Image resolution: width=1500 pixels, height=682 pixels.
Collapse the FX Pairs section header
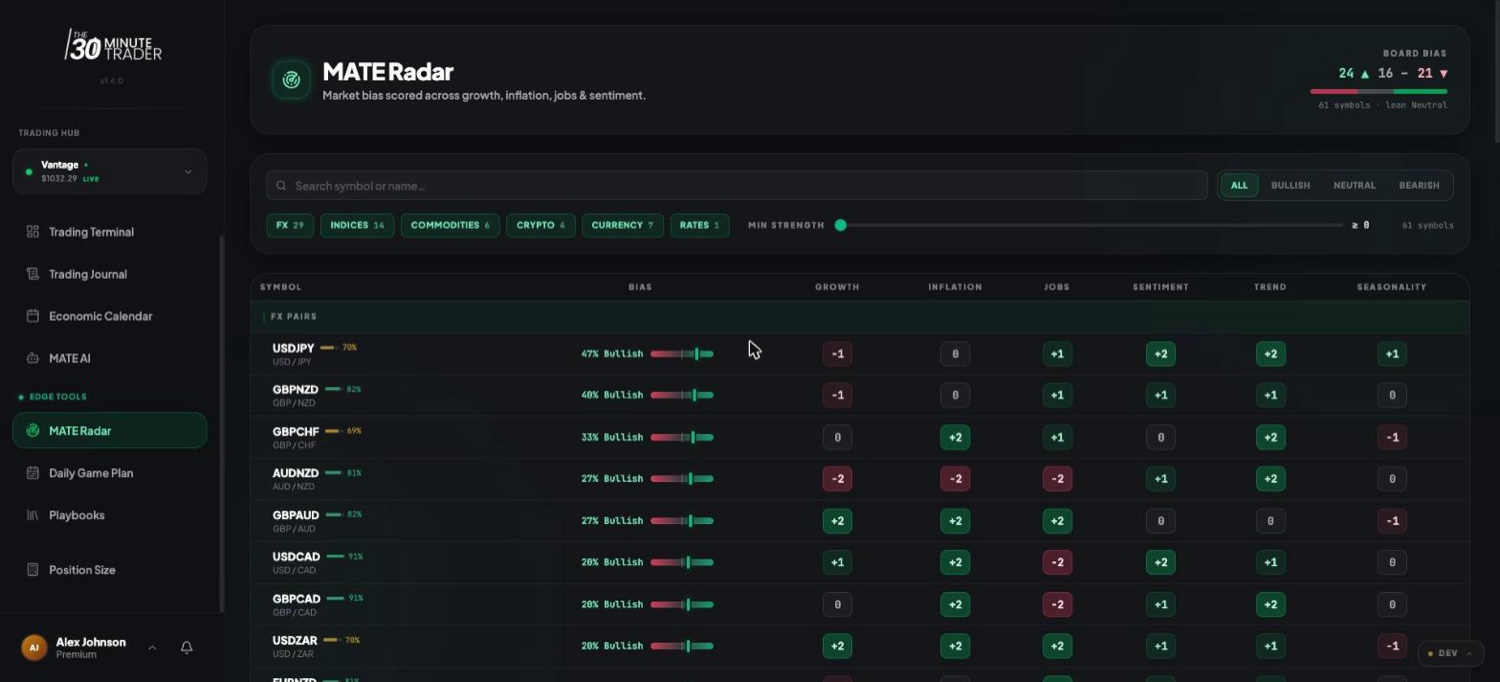[860, 317]
